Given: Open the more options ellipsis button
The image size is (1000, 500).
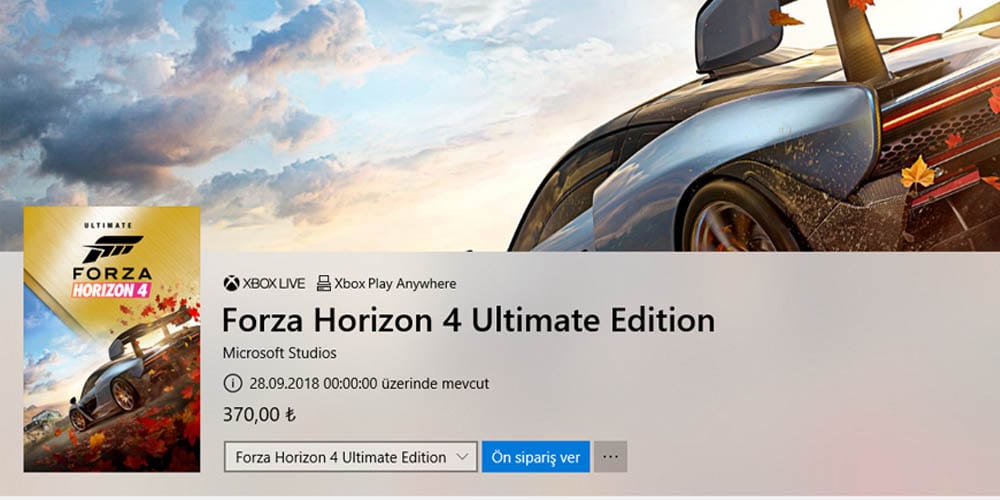Looking at the screenshot, I should [x=610, y=457].
